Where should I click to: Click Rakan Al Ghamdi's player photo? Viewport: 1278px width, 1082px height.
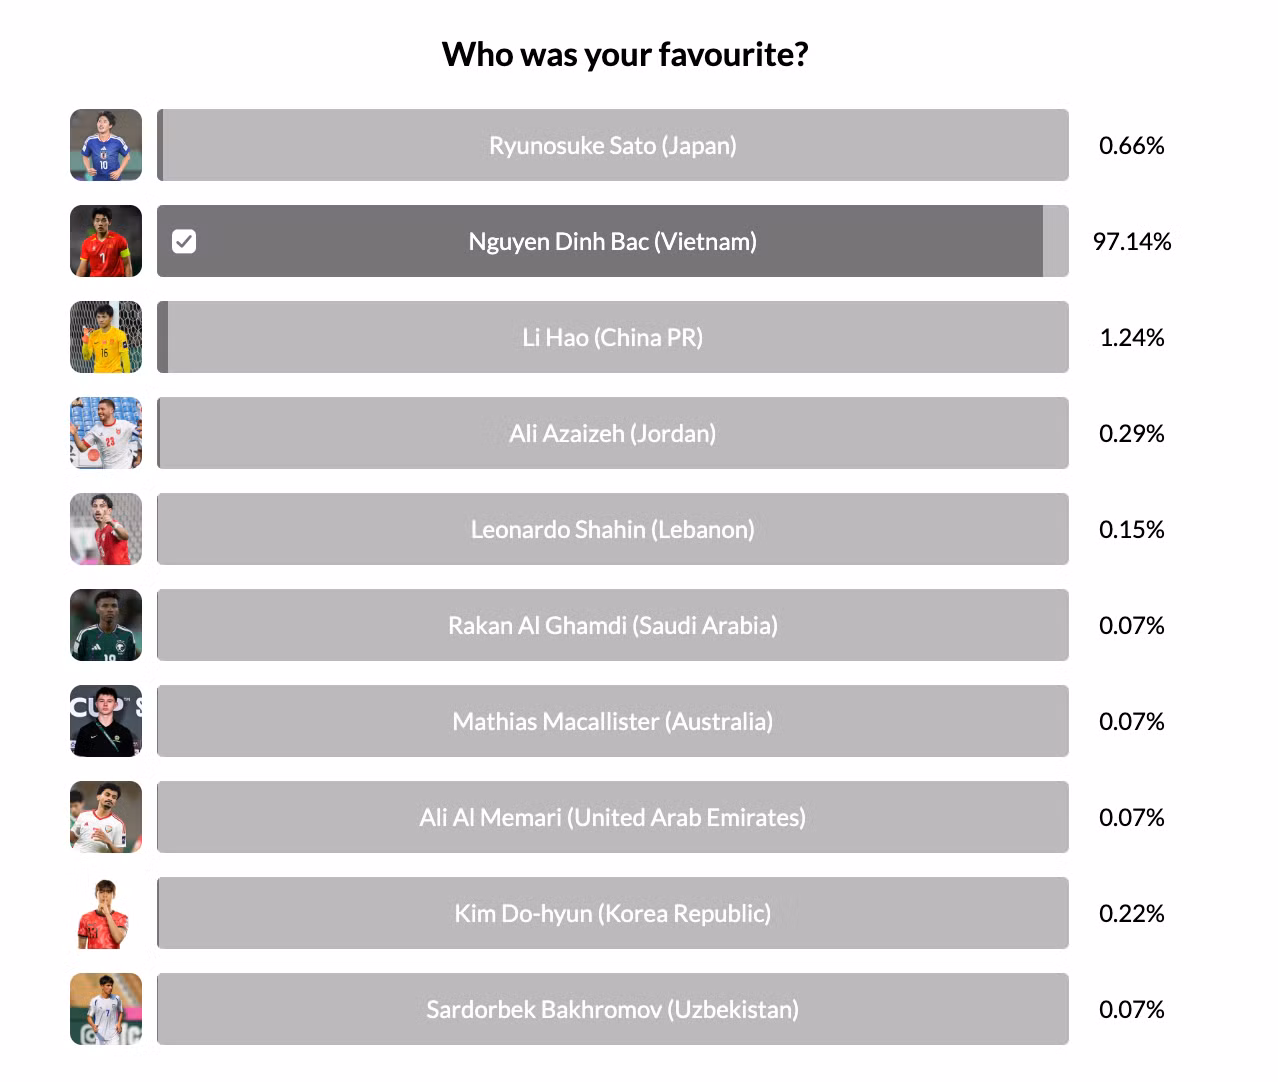[x=106, y=625]
